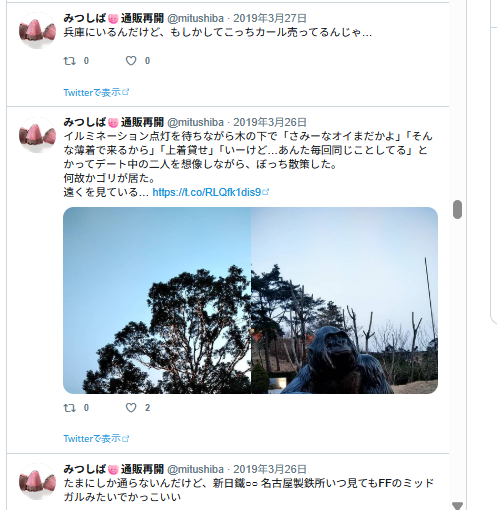
Task: Like the March 27 tweet heart icon
Action: 131,61
